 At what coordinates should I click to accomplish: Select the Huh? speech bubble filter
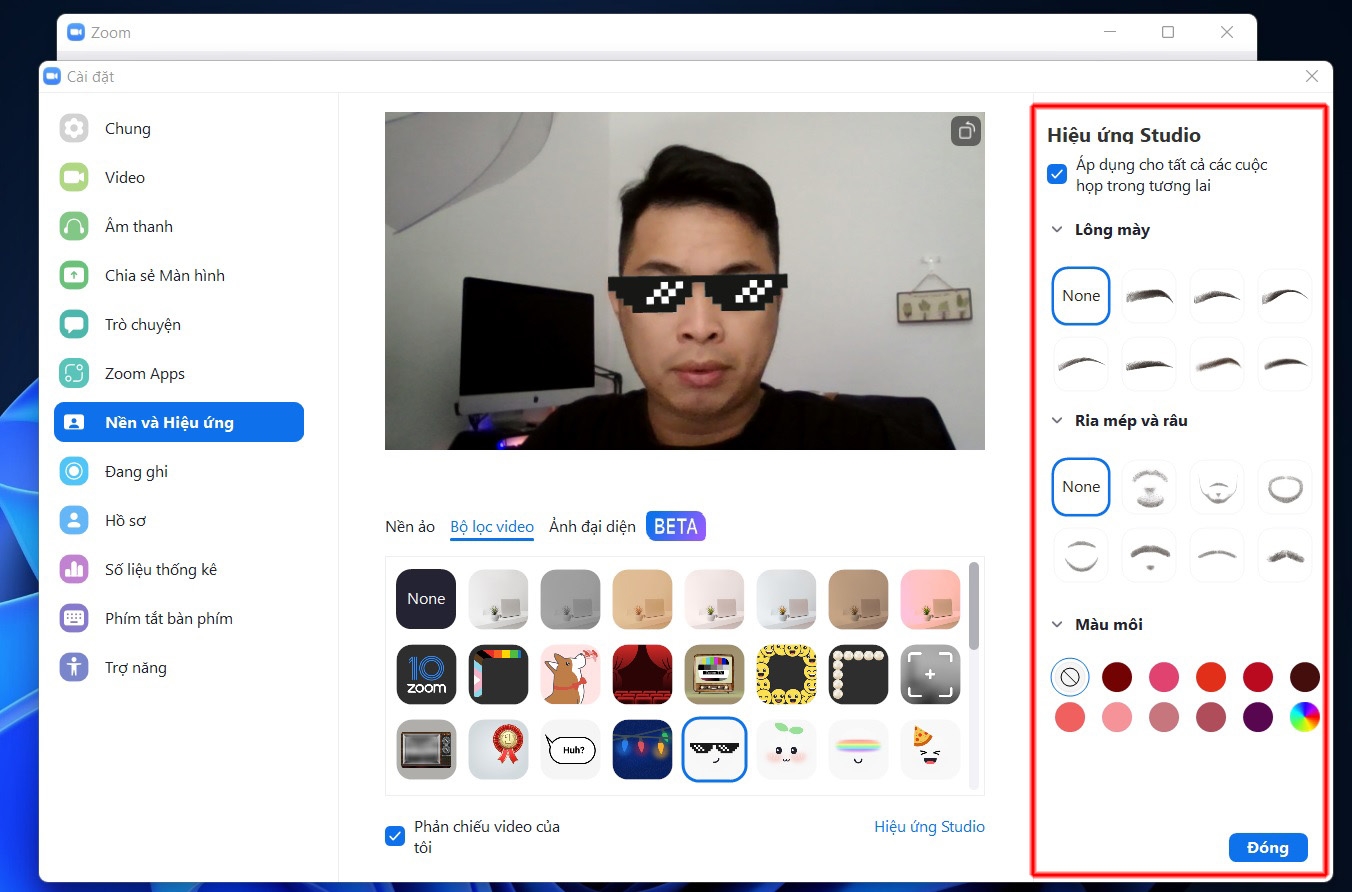(570, 748)
